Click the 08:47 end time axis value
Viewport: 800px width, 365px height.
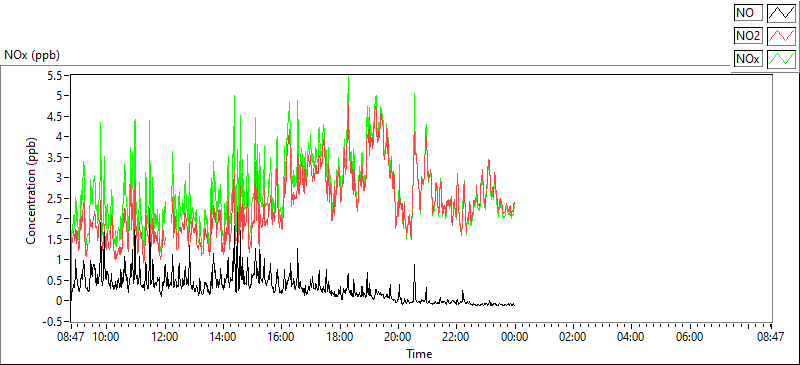[770, 337]
